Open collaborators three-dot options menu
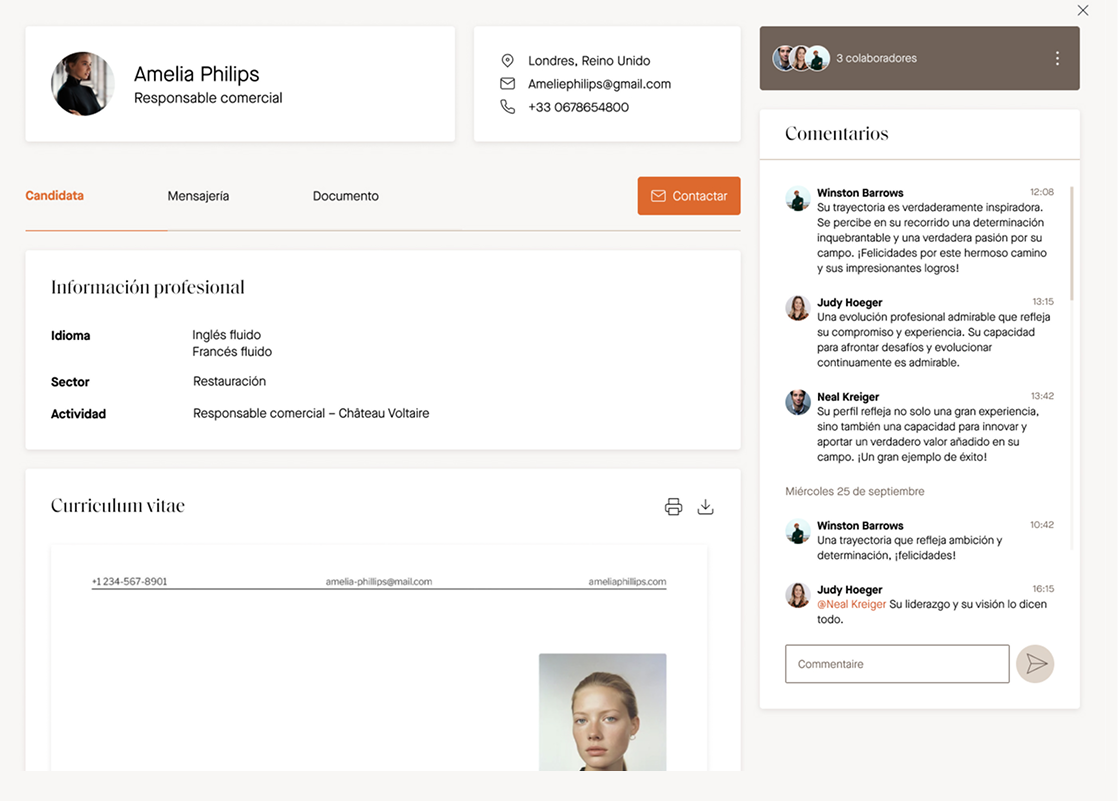The image size is (1118, 801). [1057, 59]
